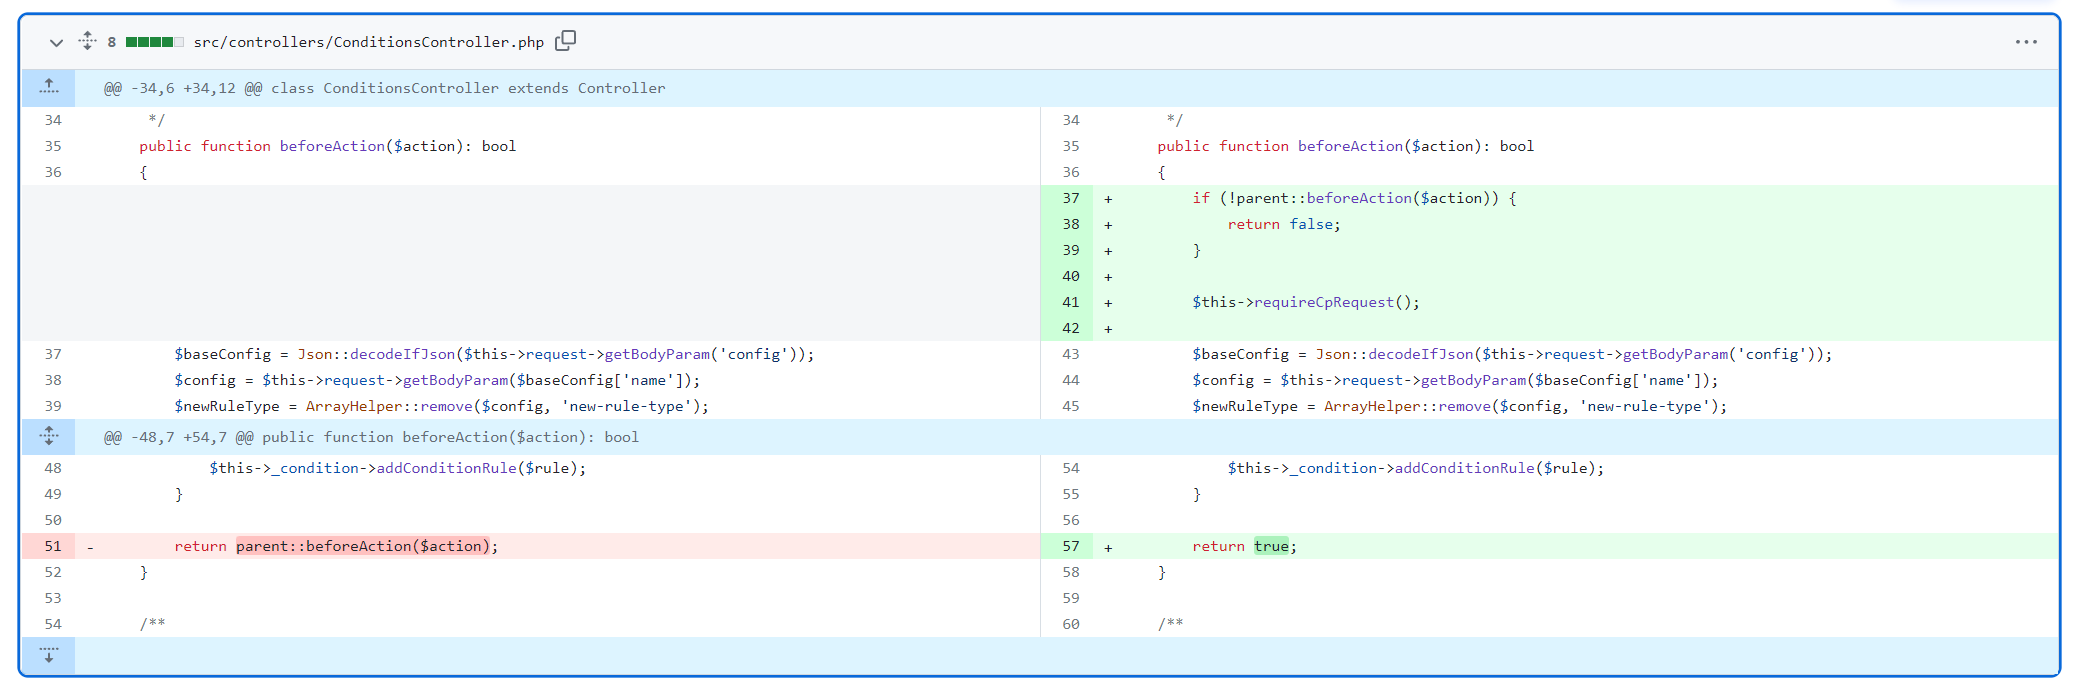Click the green diffstat squares
Image resolution: width=2081 pixels, height=679 pixels.
tap(154, 42)
